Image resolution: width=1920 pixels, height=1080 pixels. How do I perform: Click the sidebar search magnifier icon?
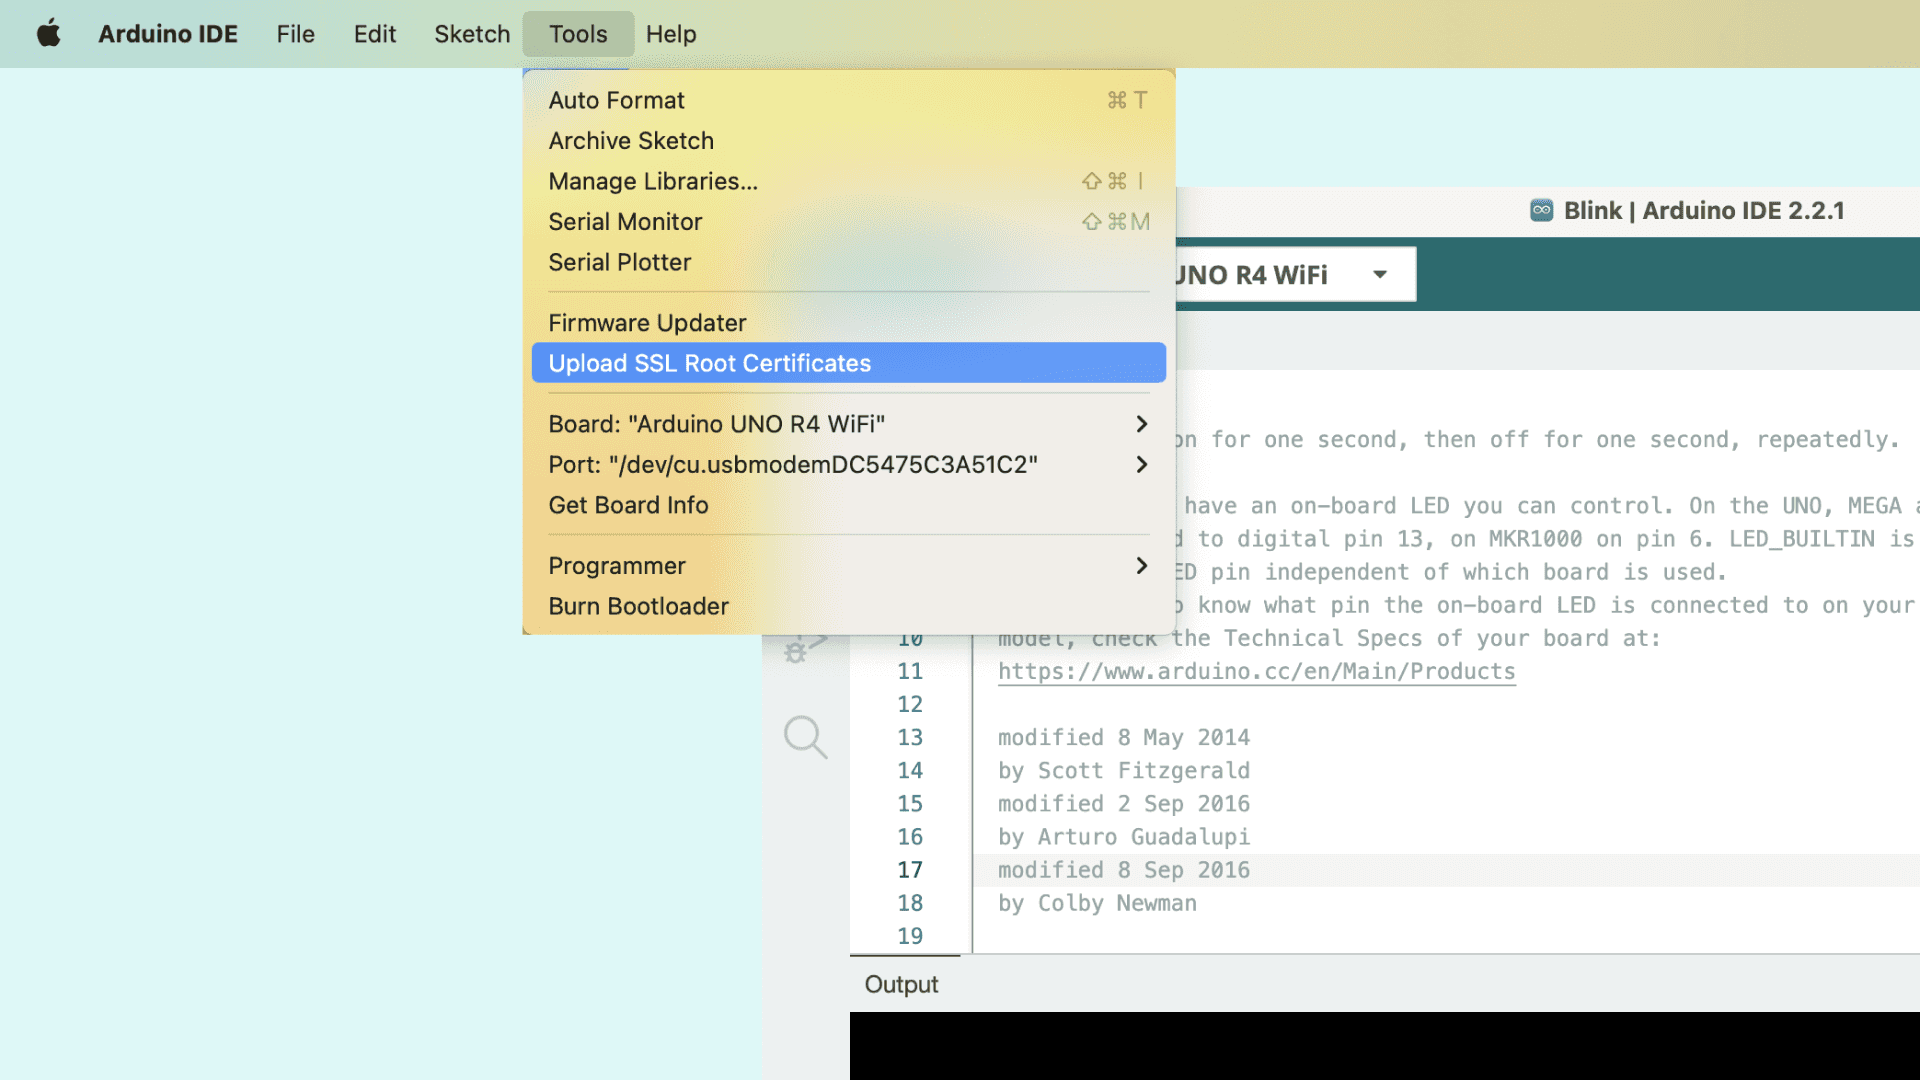tap(805, 737)
